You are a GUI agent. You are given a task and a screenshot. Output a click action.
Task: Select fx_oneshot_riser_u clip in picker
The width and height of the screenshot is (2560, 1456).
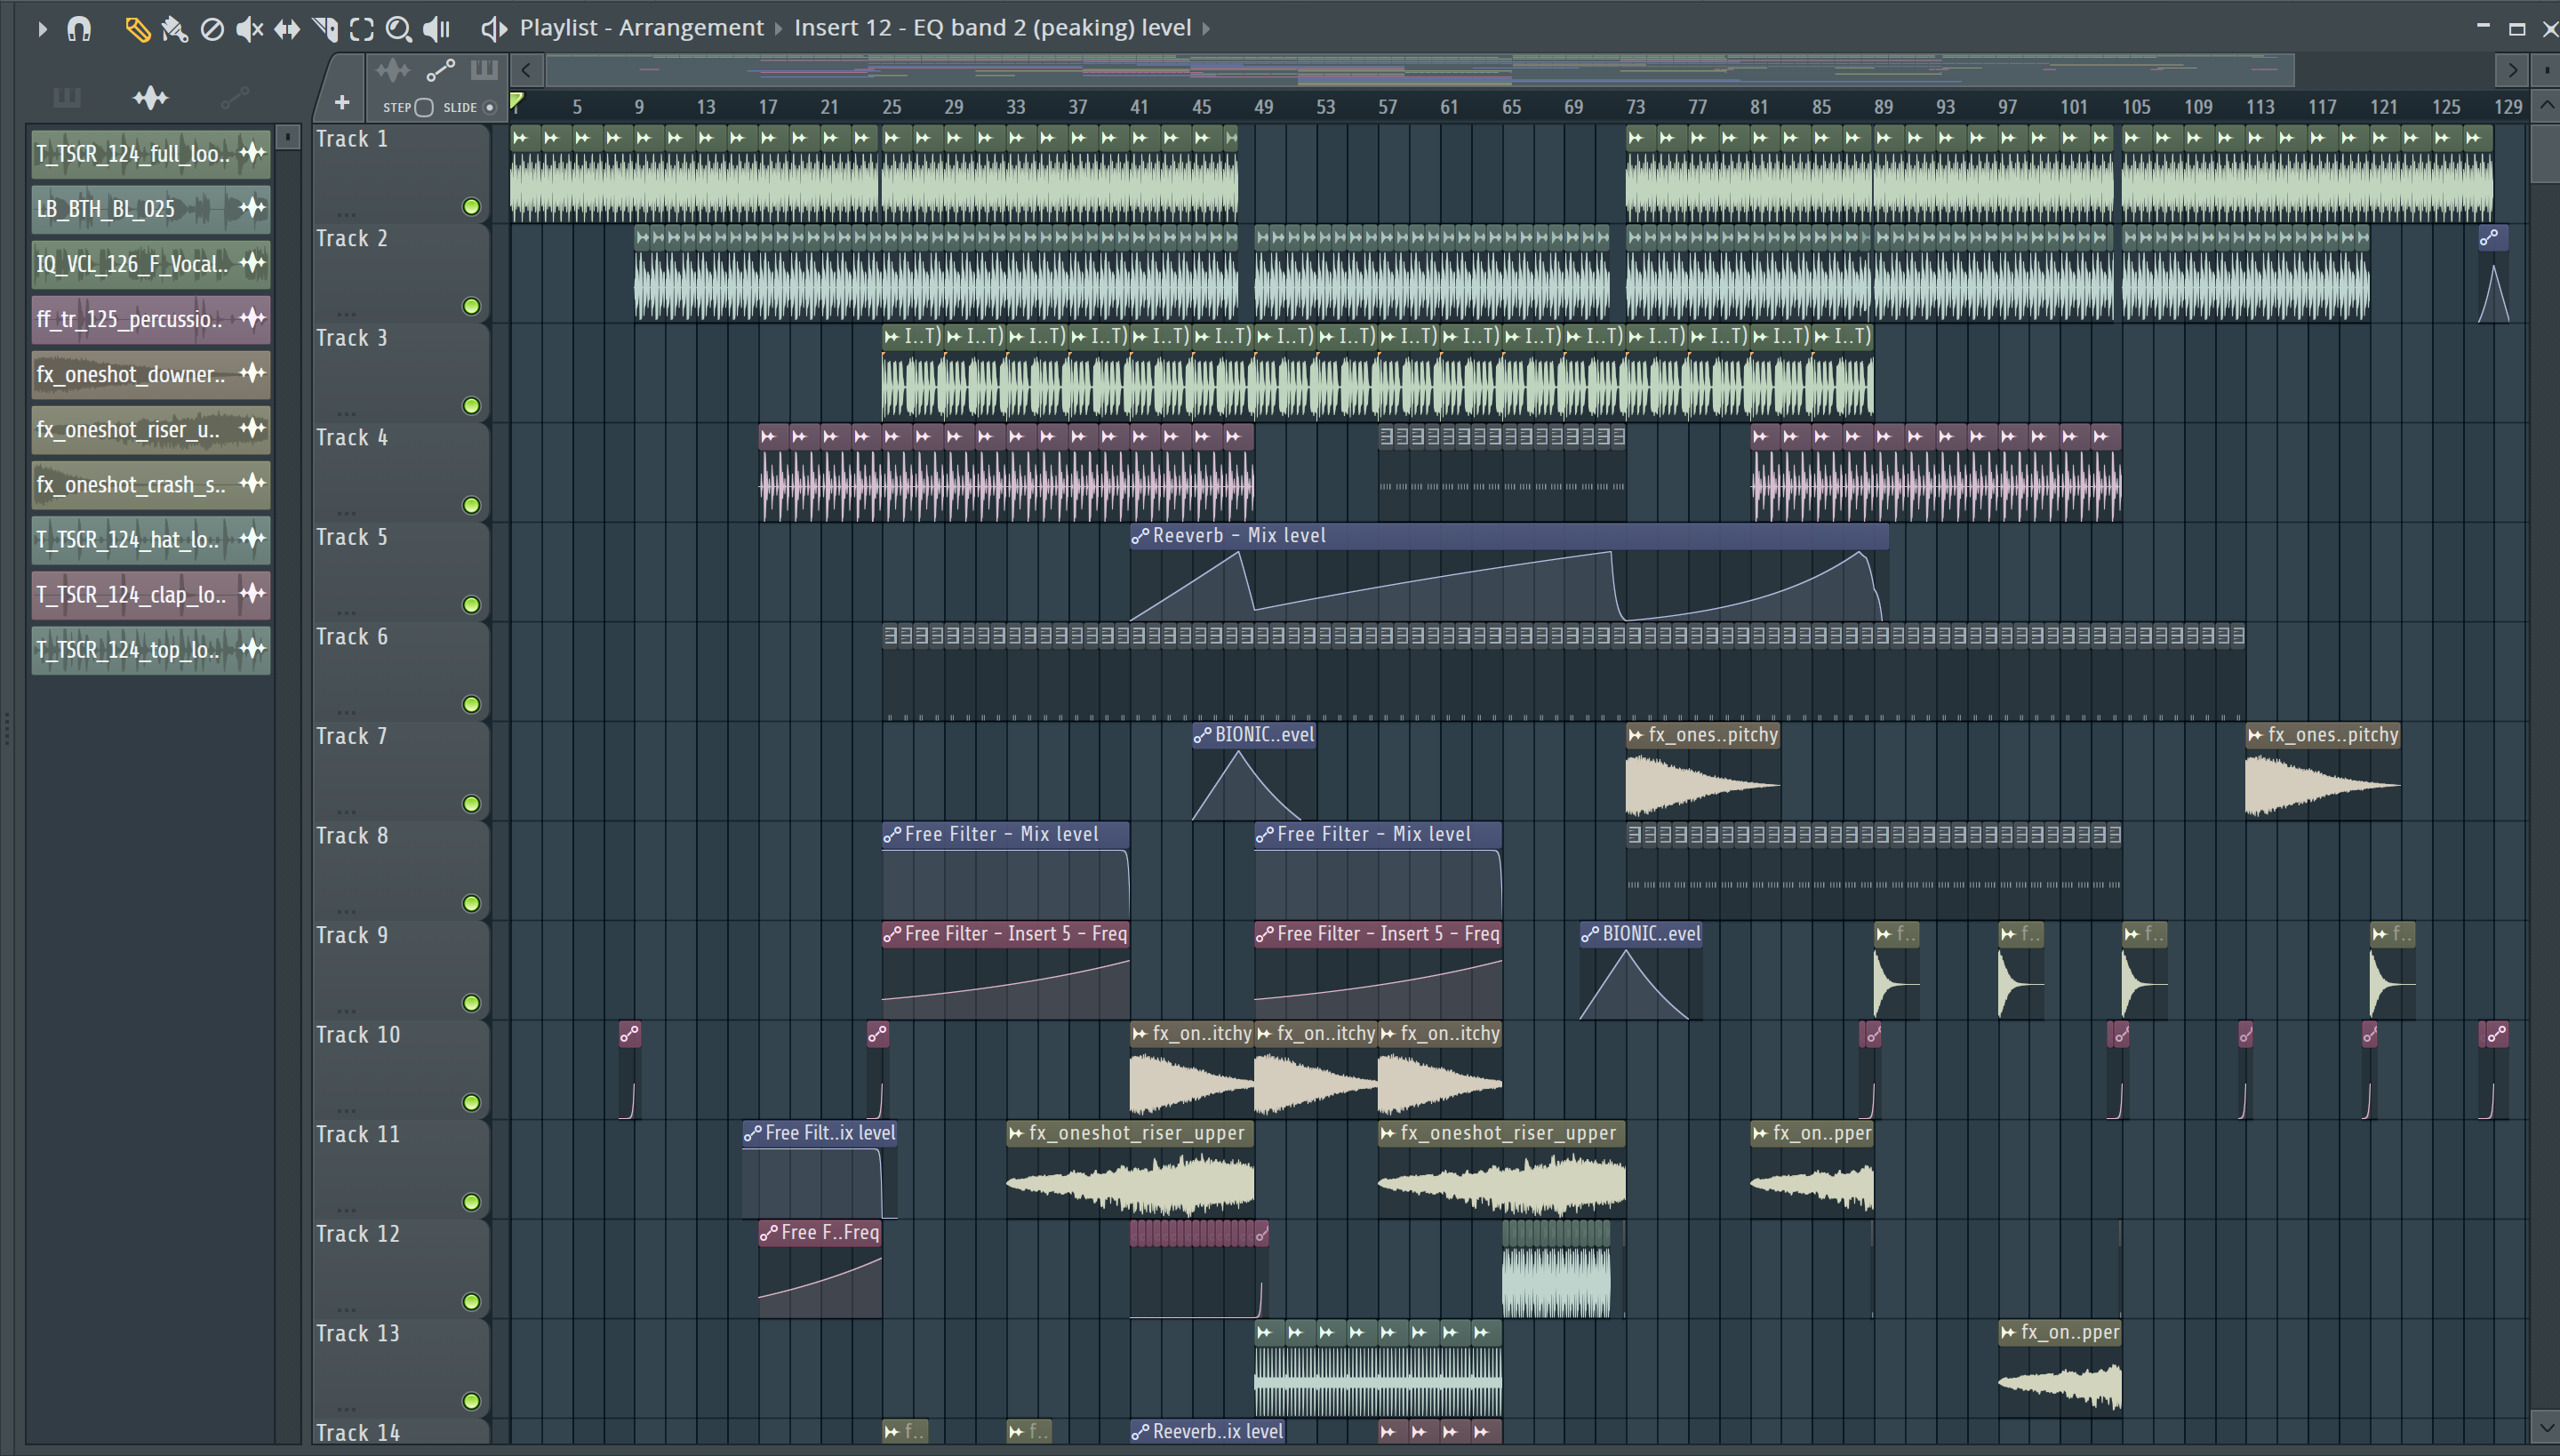[151, 428]
